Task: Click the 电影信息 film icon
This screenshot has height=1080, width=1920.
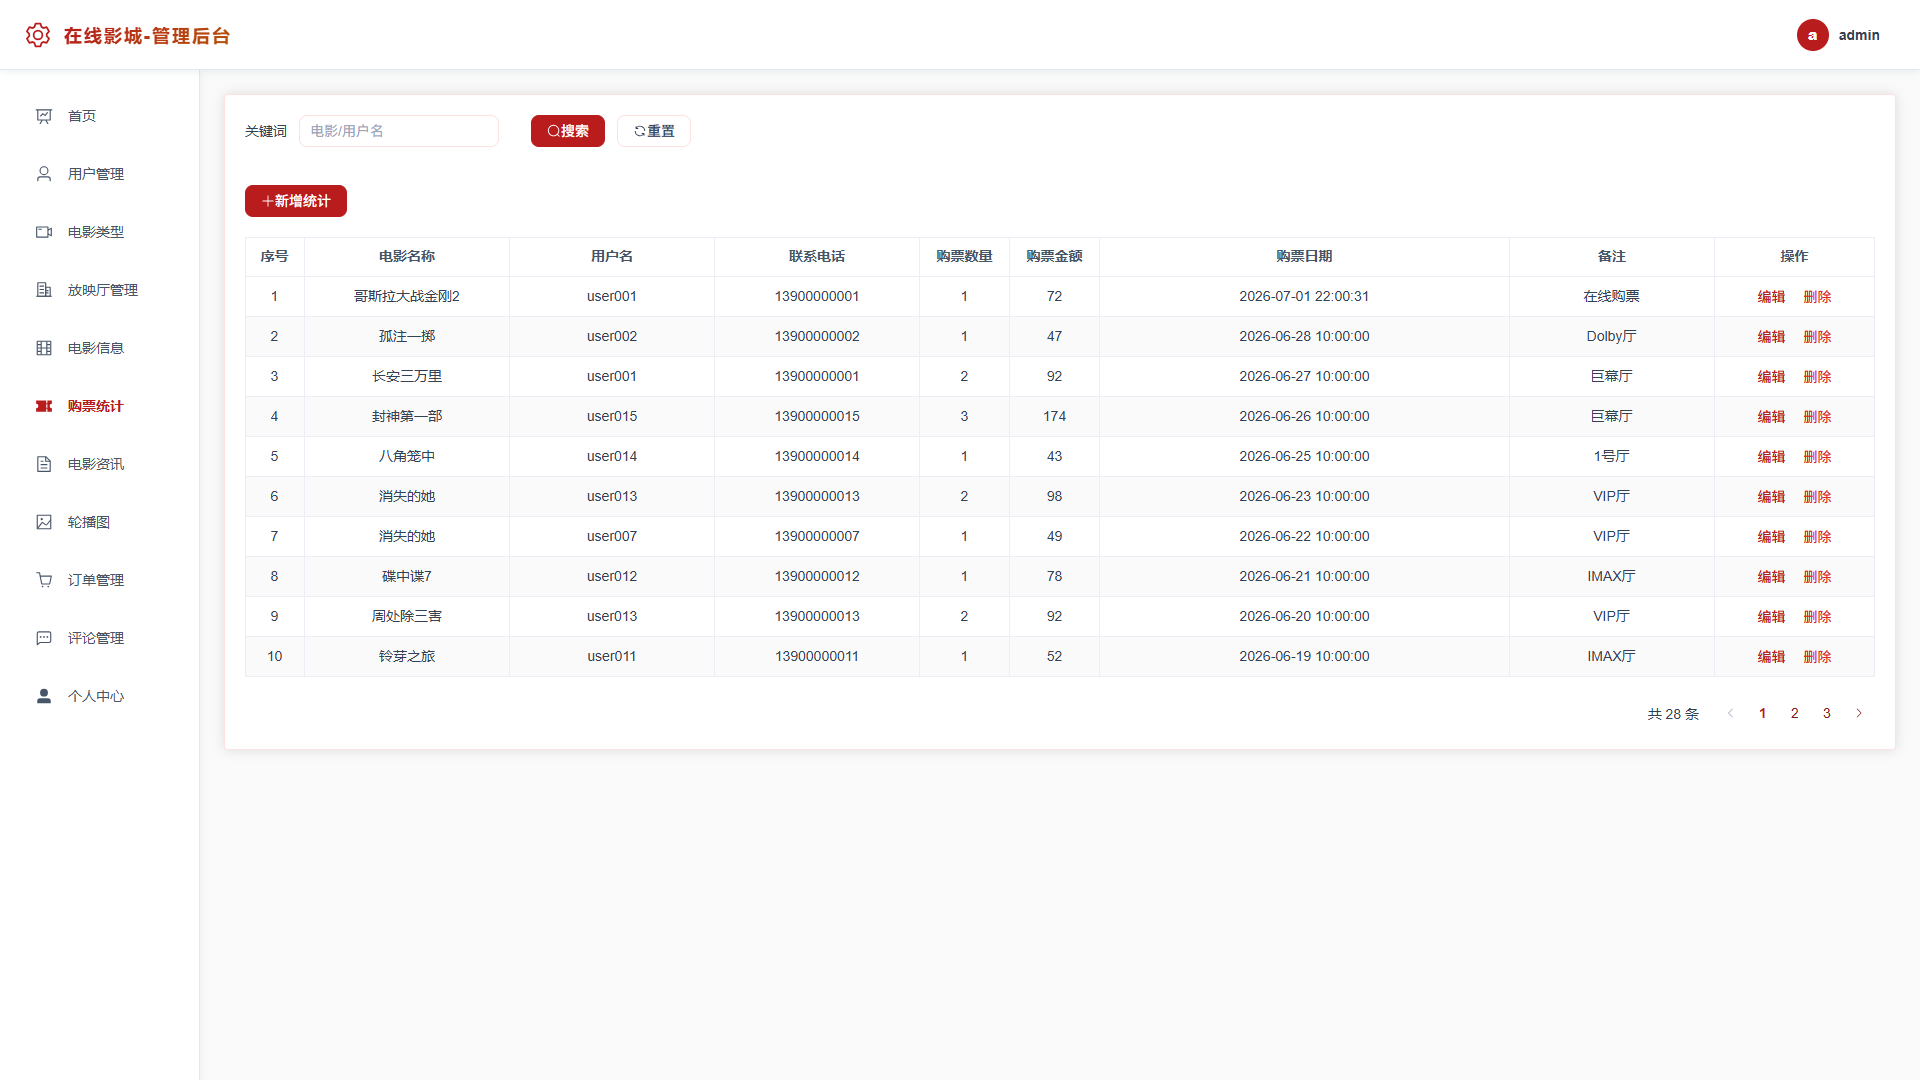Action: tap(44, 348)
